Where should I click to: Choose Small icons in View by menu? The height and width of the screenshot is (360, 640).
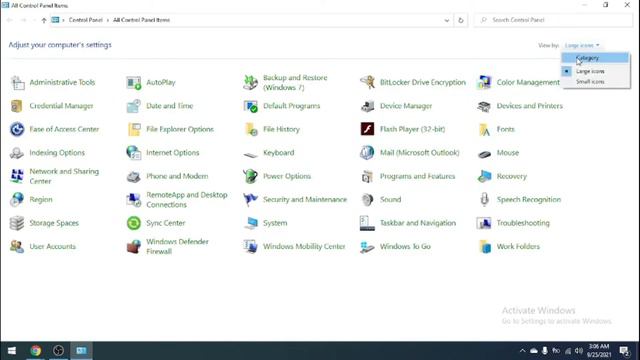pyautogui.click(x=595, y=82)
